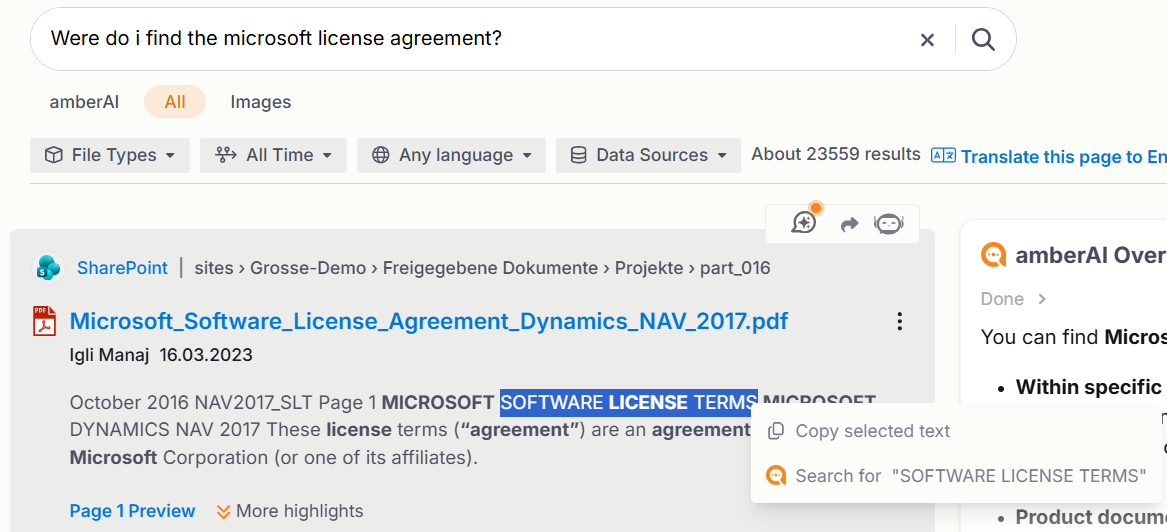Switch to the amberAI tab
Screen dimensions: 1167x532
point(84,102)
